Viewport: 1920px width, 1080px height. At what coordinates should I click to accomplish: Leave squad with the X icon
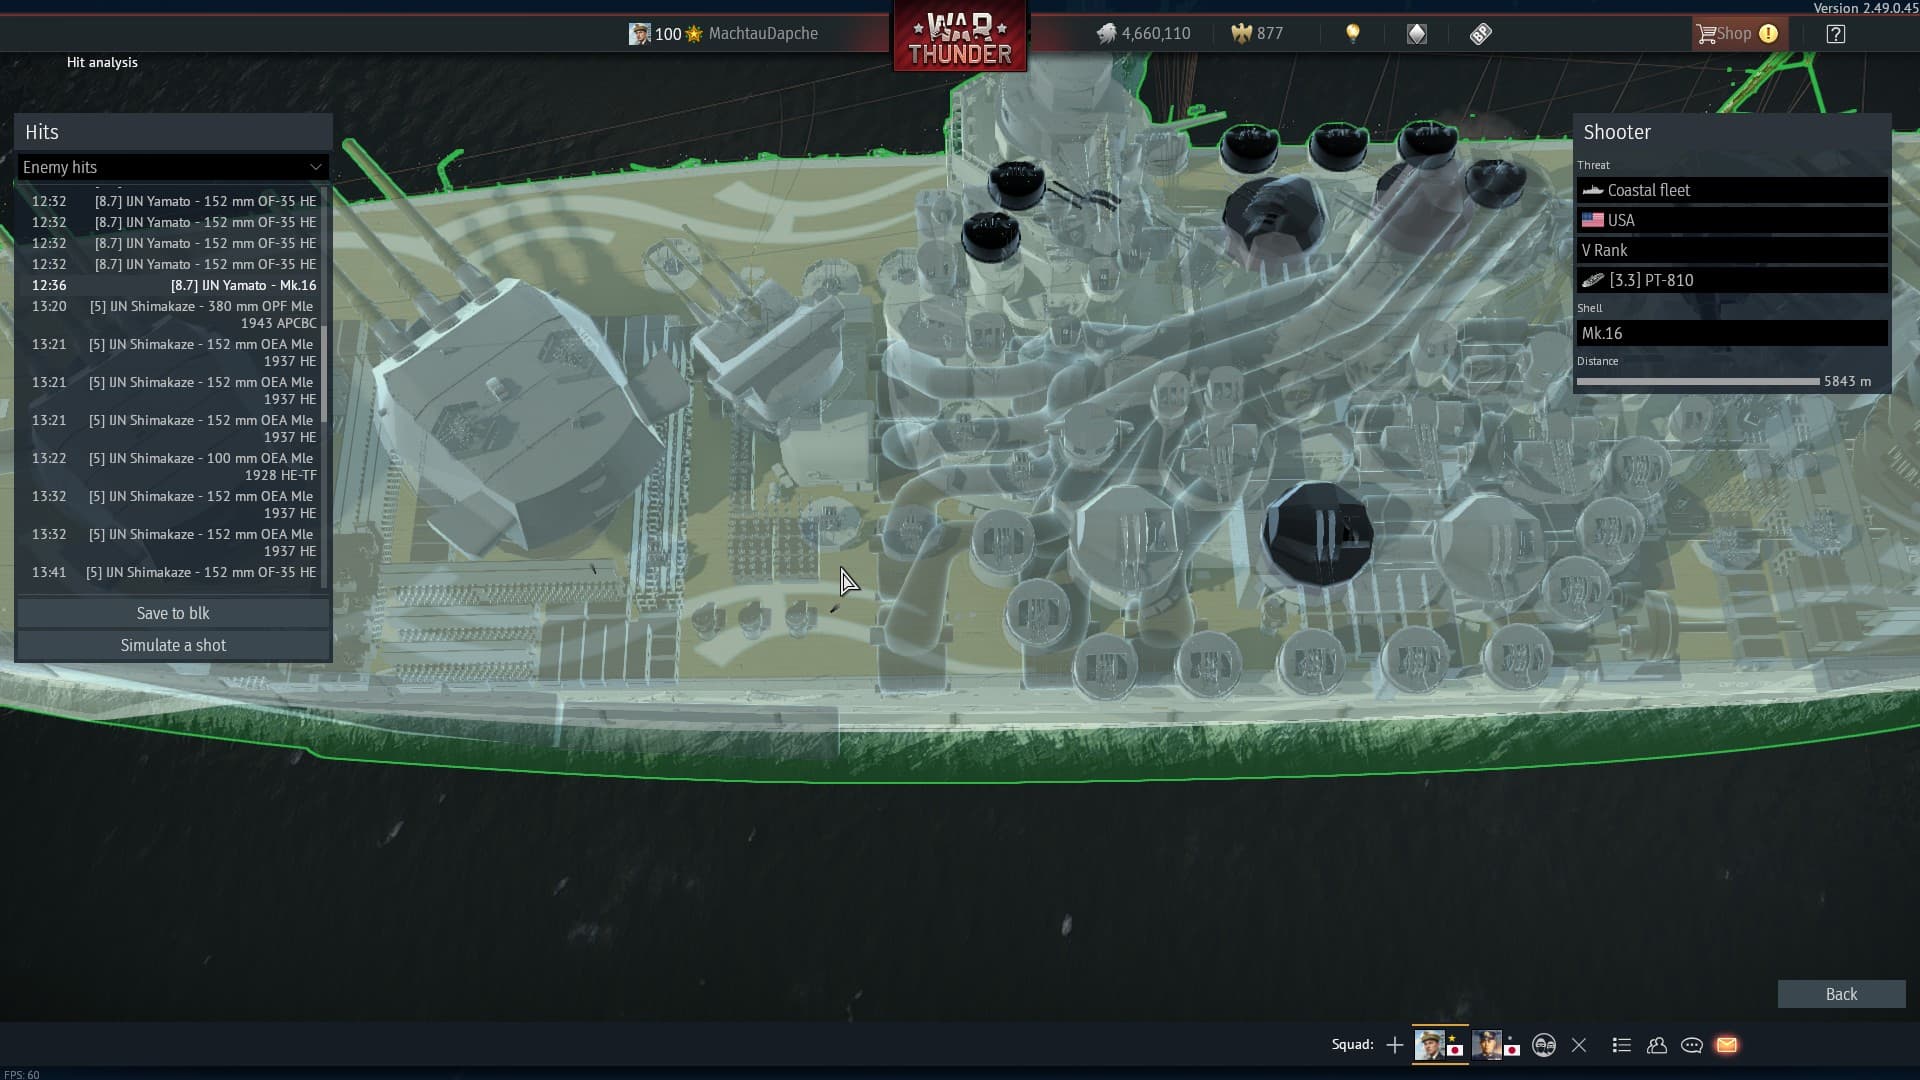[x=1579, y=1045]
